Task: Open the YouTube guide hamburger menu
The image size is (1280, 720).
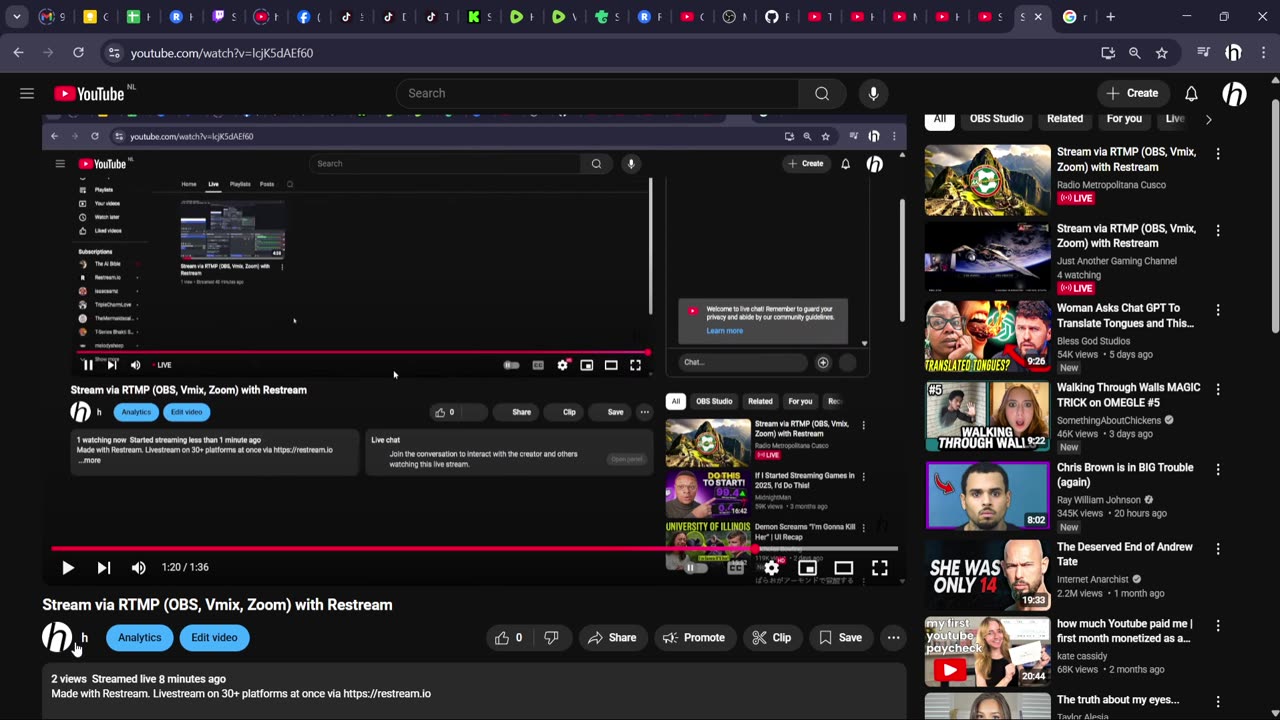Action: [x=27, y=93]
